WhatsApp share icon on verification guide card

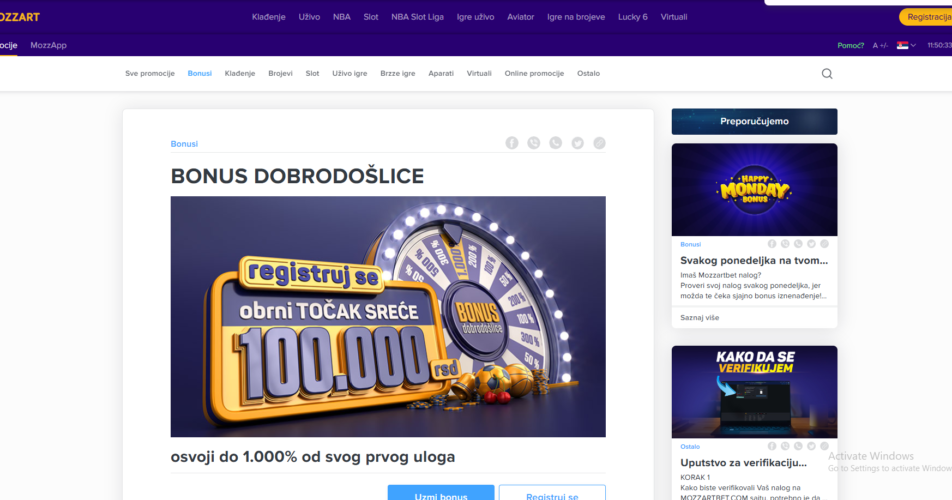(798, 446)
